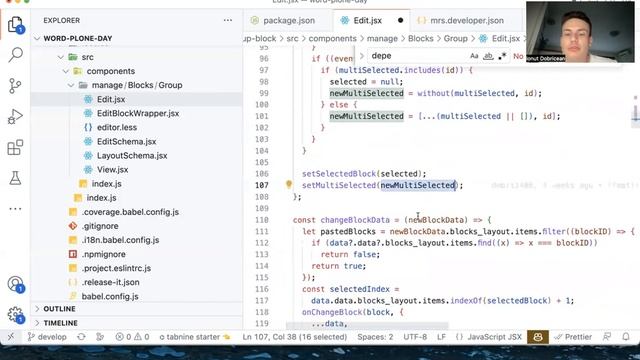Click the publish graph icon in status bar

[100, 337]
